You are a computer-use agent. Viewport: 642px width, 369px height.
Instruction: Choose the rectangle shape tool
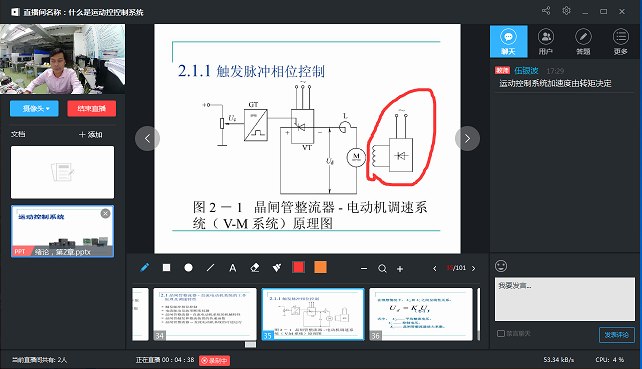[x=166, y=268]
